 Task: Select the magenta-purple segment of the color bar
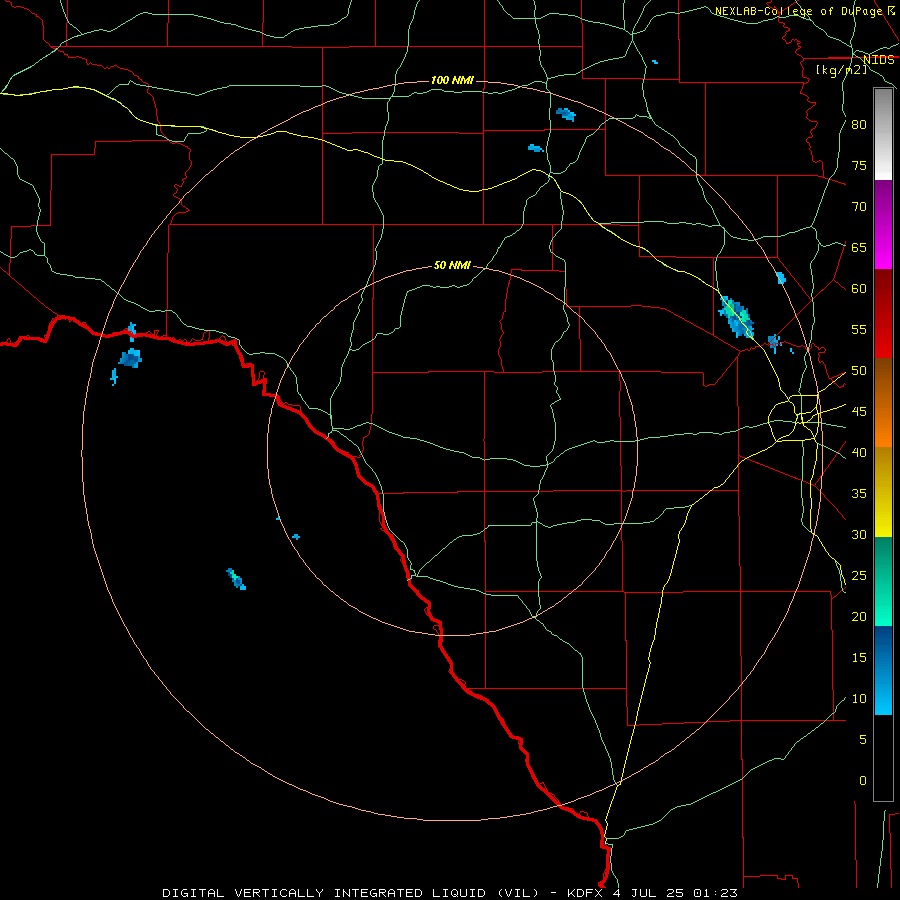[883, 224]
